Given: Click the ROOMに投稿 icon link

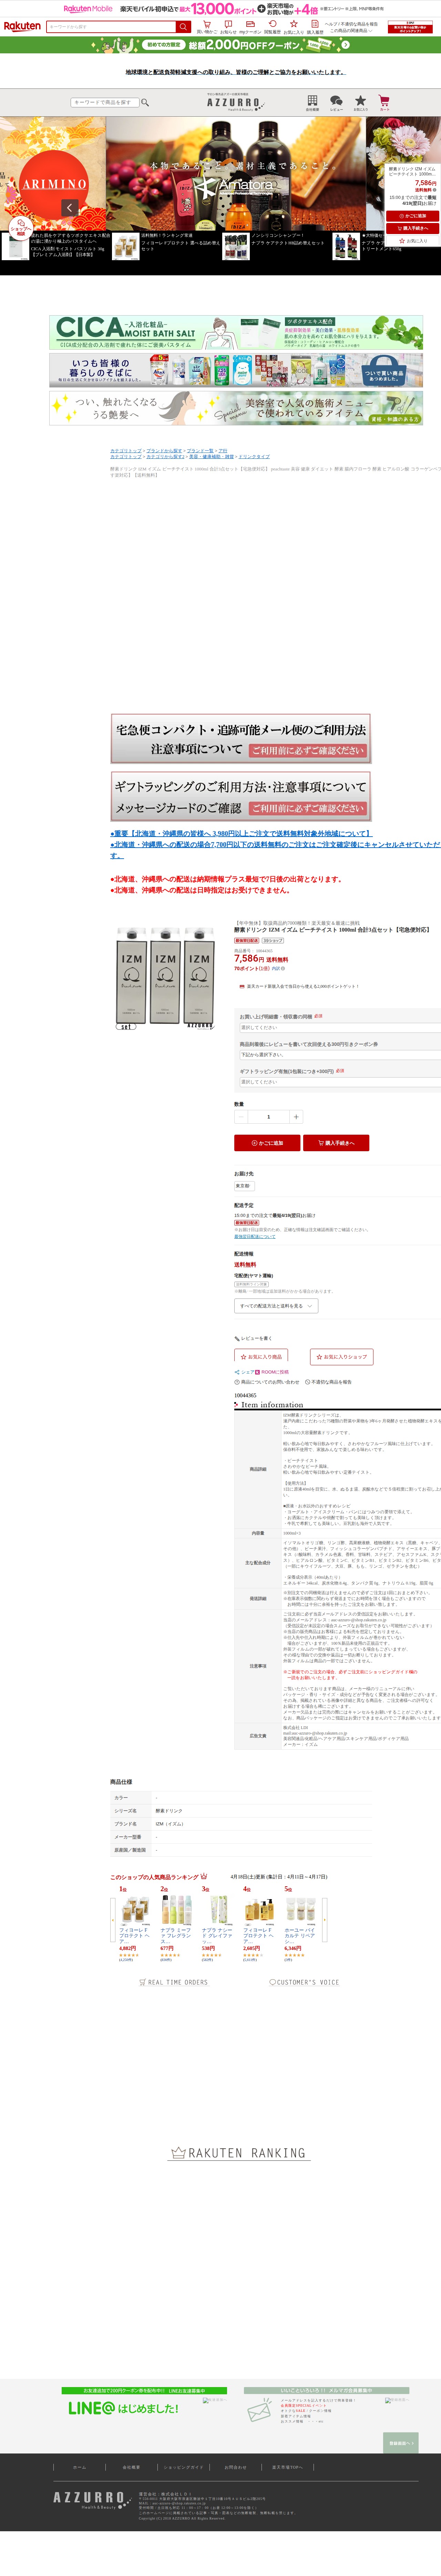Looking at the screenshot, I should click(x=272, y=1372).
